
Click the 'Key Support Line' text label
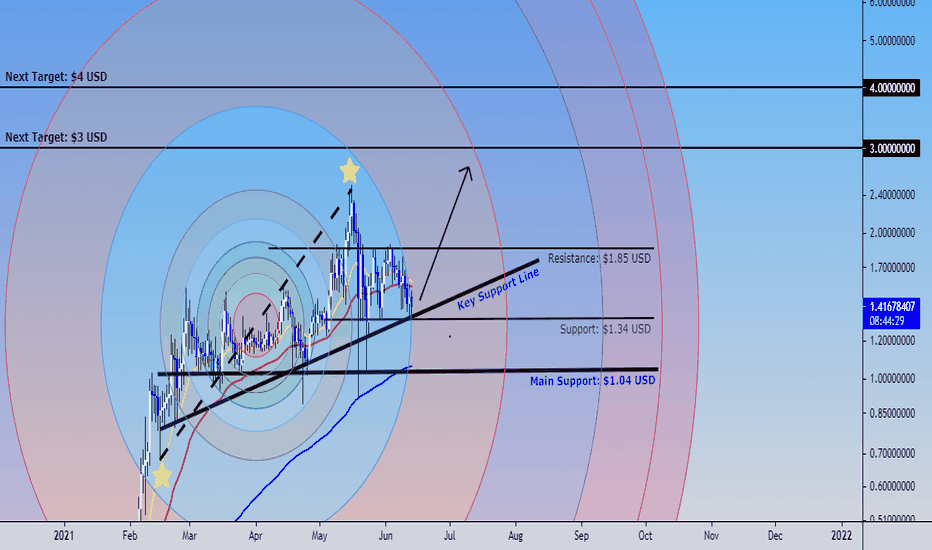click(498, 288)
